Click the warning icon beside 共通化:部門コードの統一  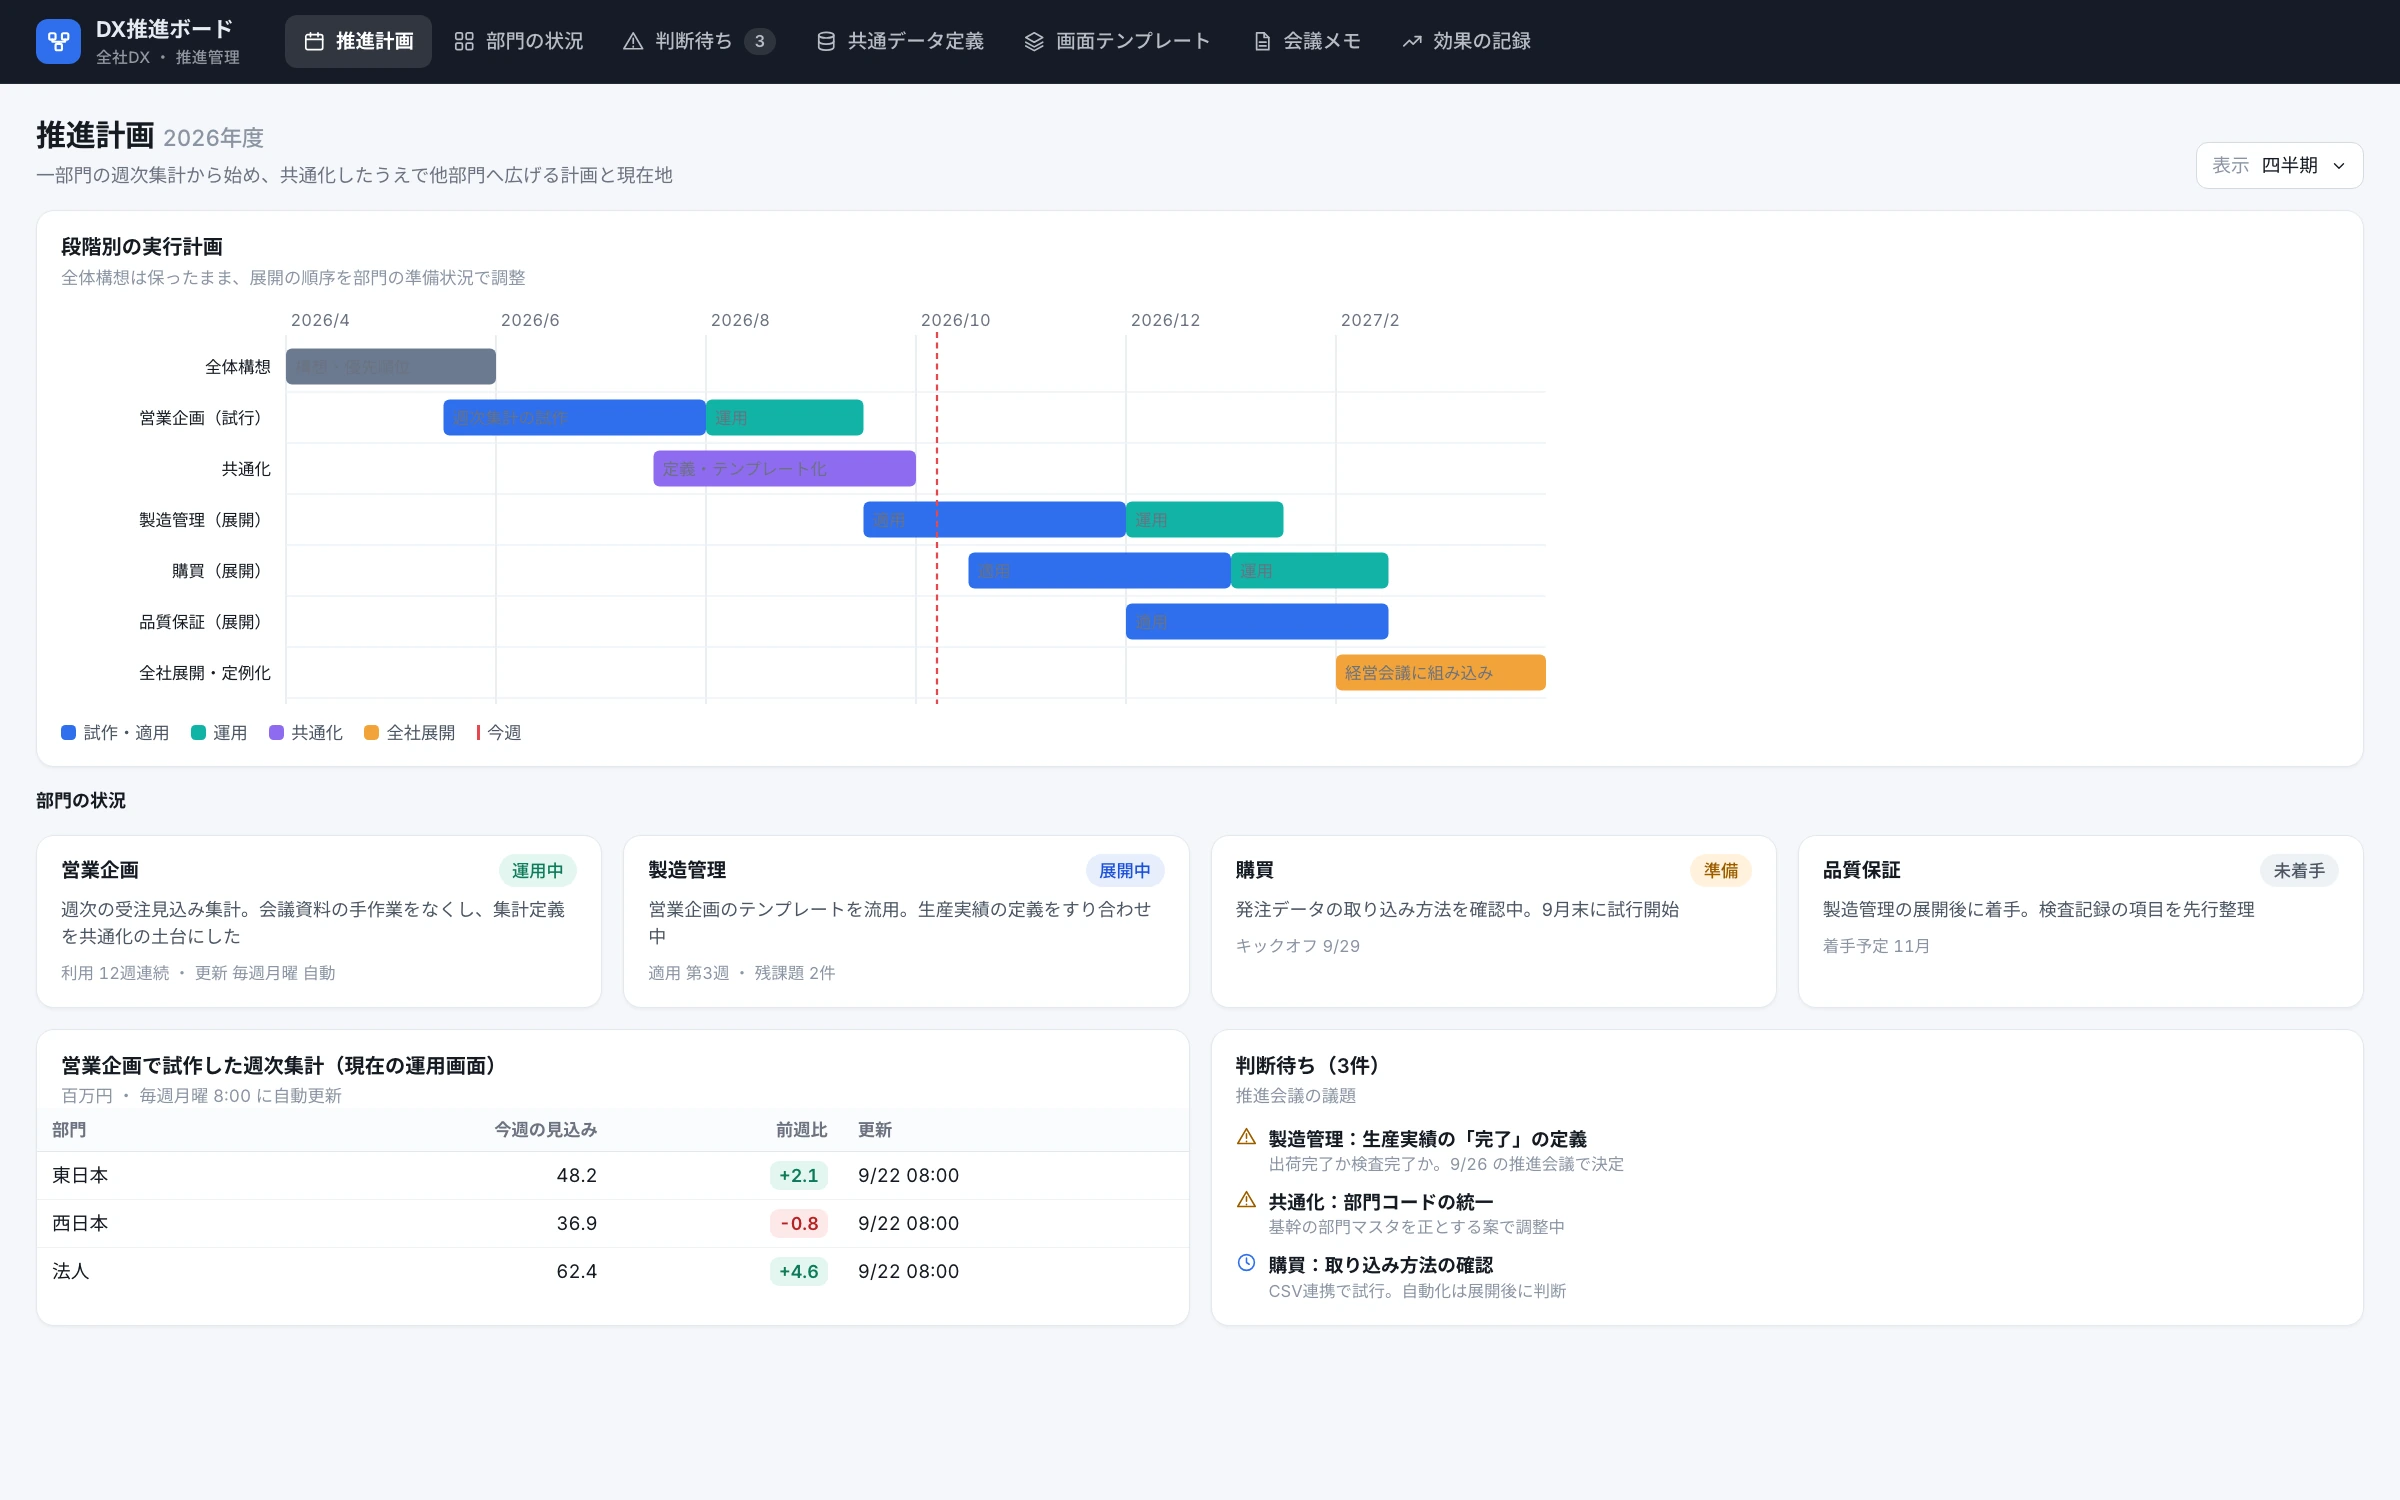1246,1200
